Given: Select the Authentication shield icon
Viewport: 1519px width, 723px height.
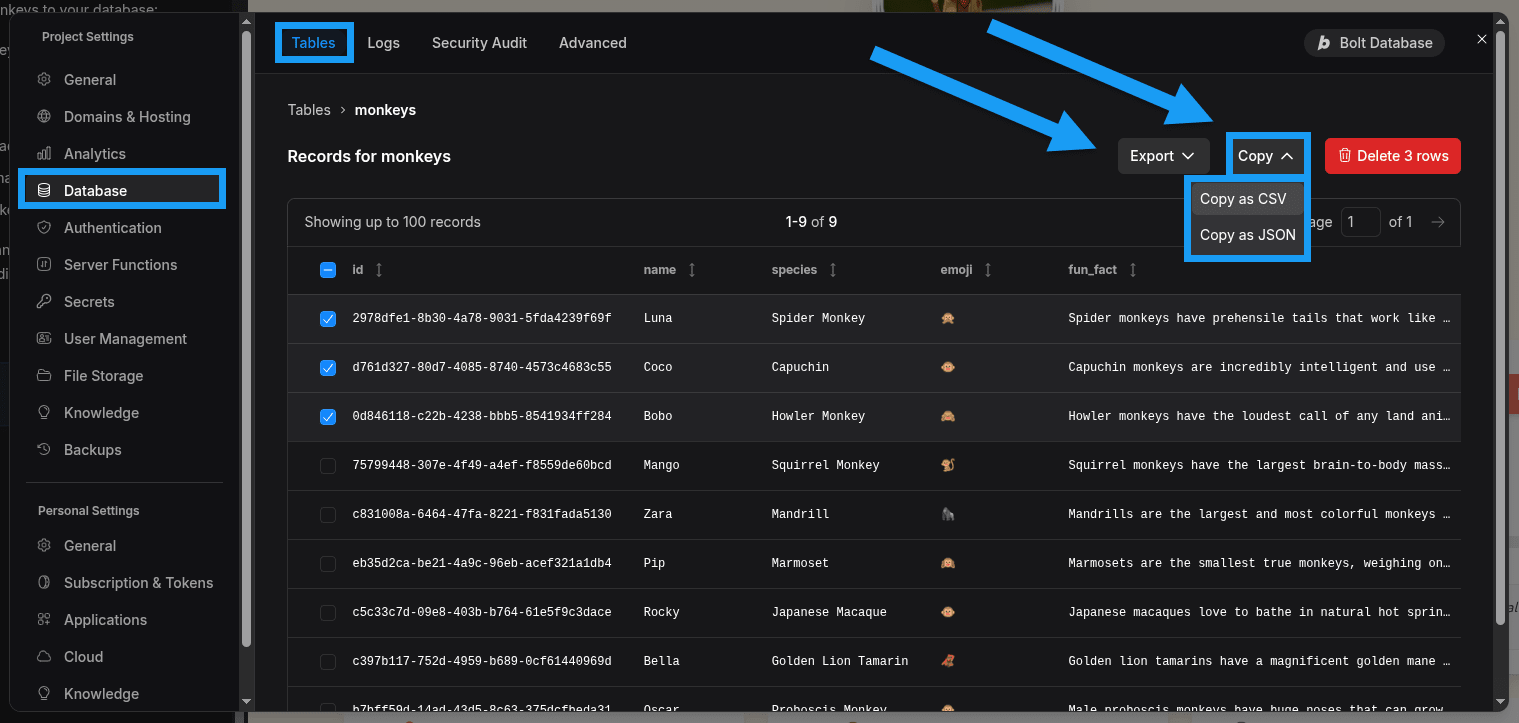Looking at the screenshot, I should coord(43,227).
